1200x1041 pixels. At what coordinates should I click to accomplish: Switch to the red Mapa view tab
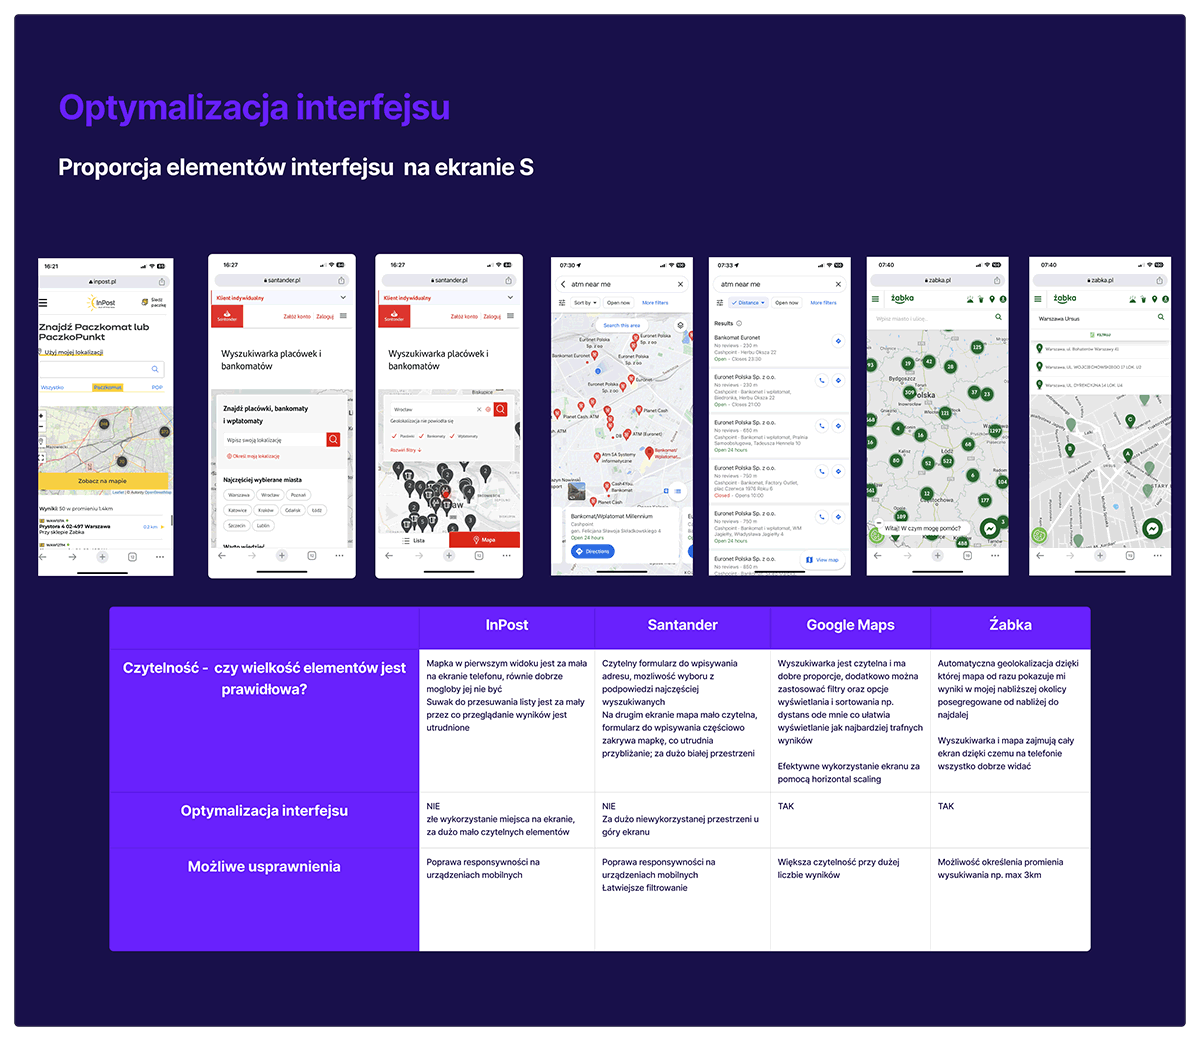[484, 540]
